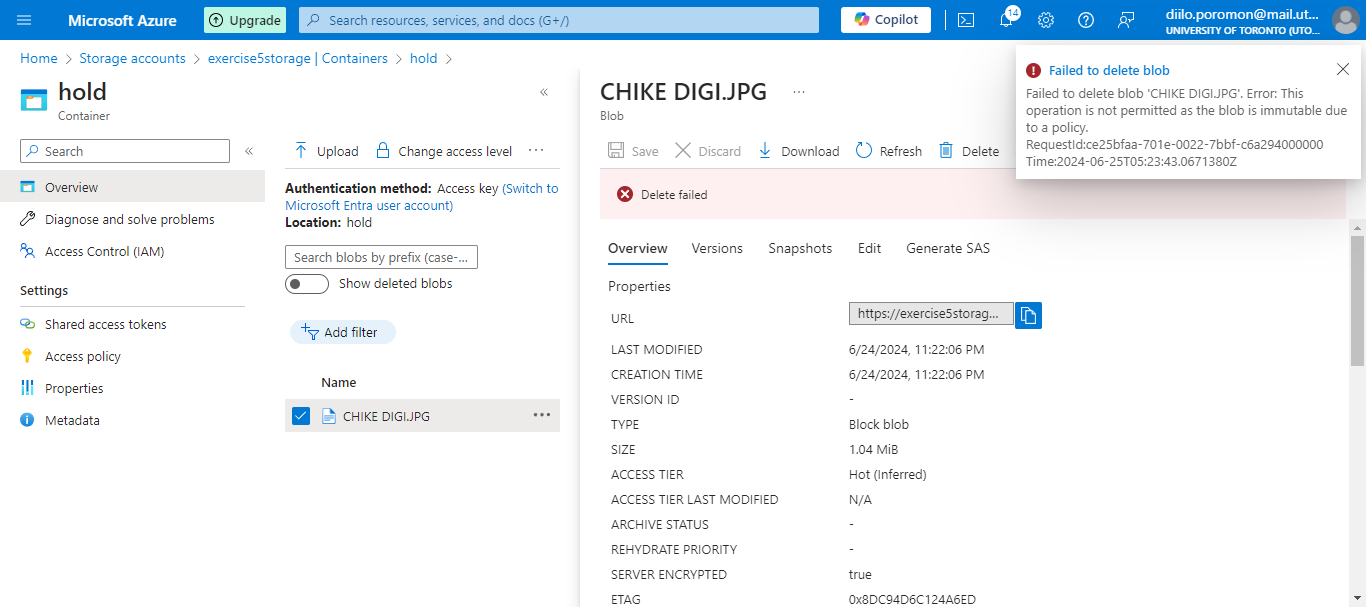
Task: Open the Azure portal hamburger menu
Action: coord(24,20)
